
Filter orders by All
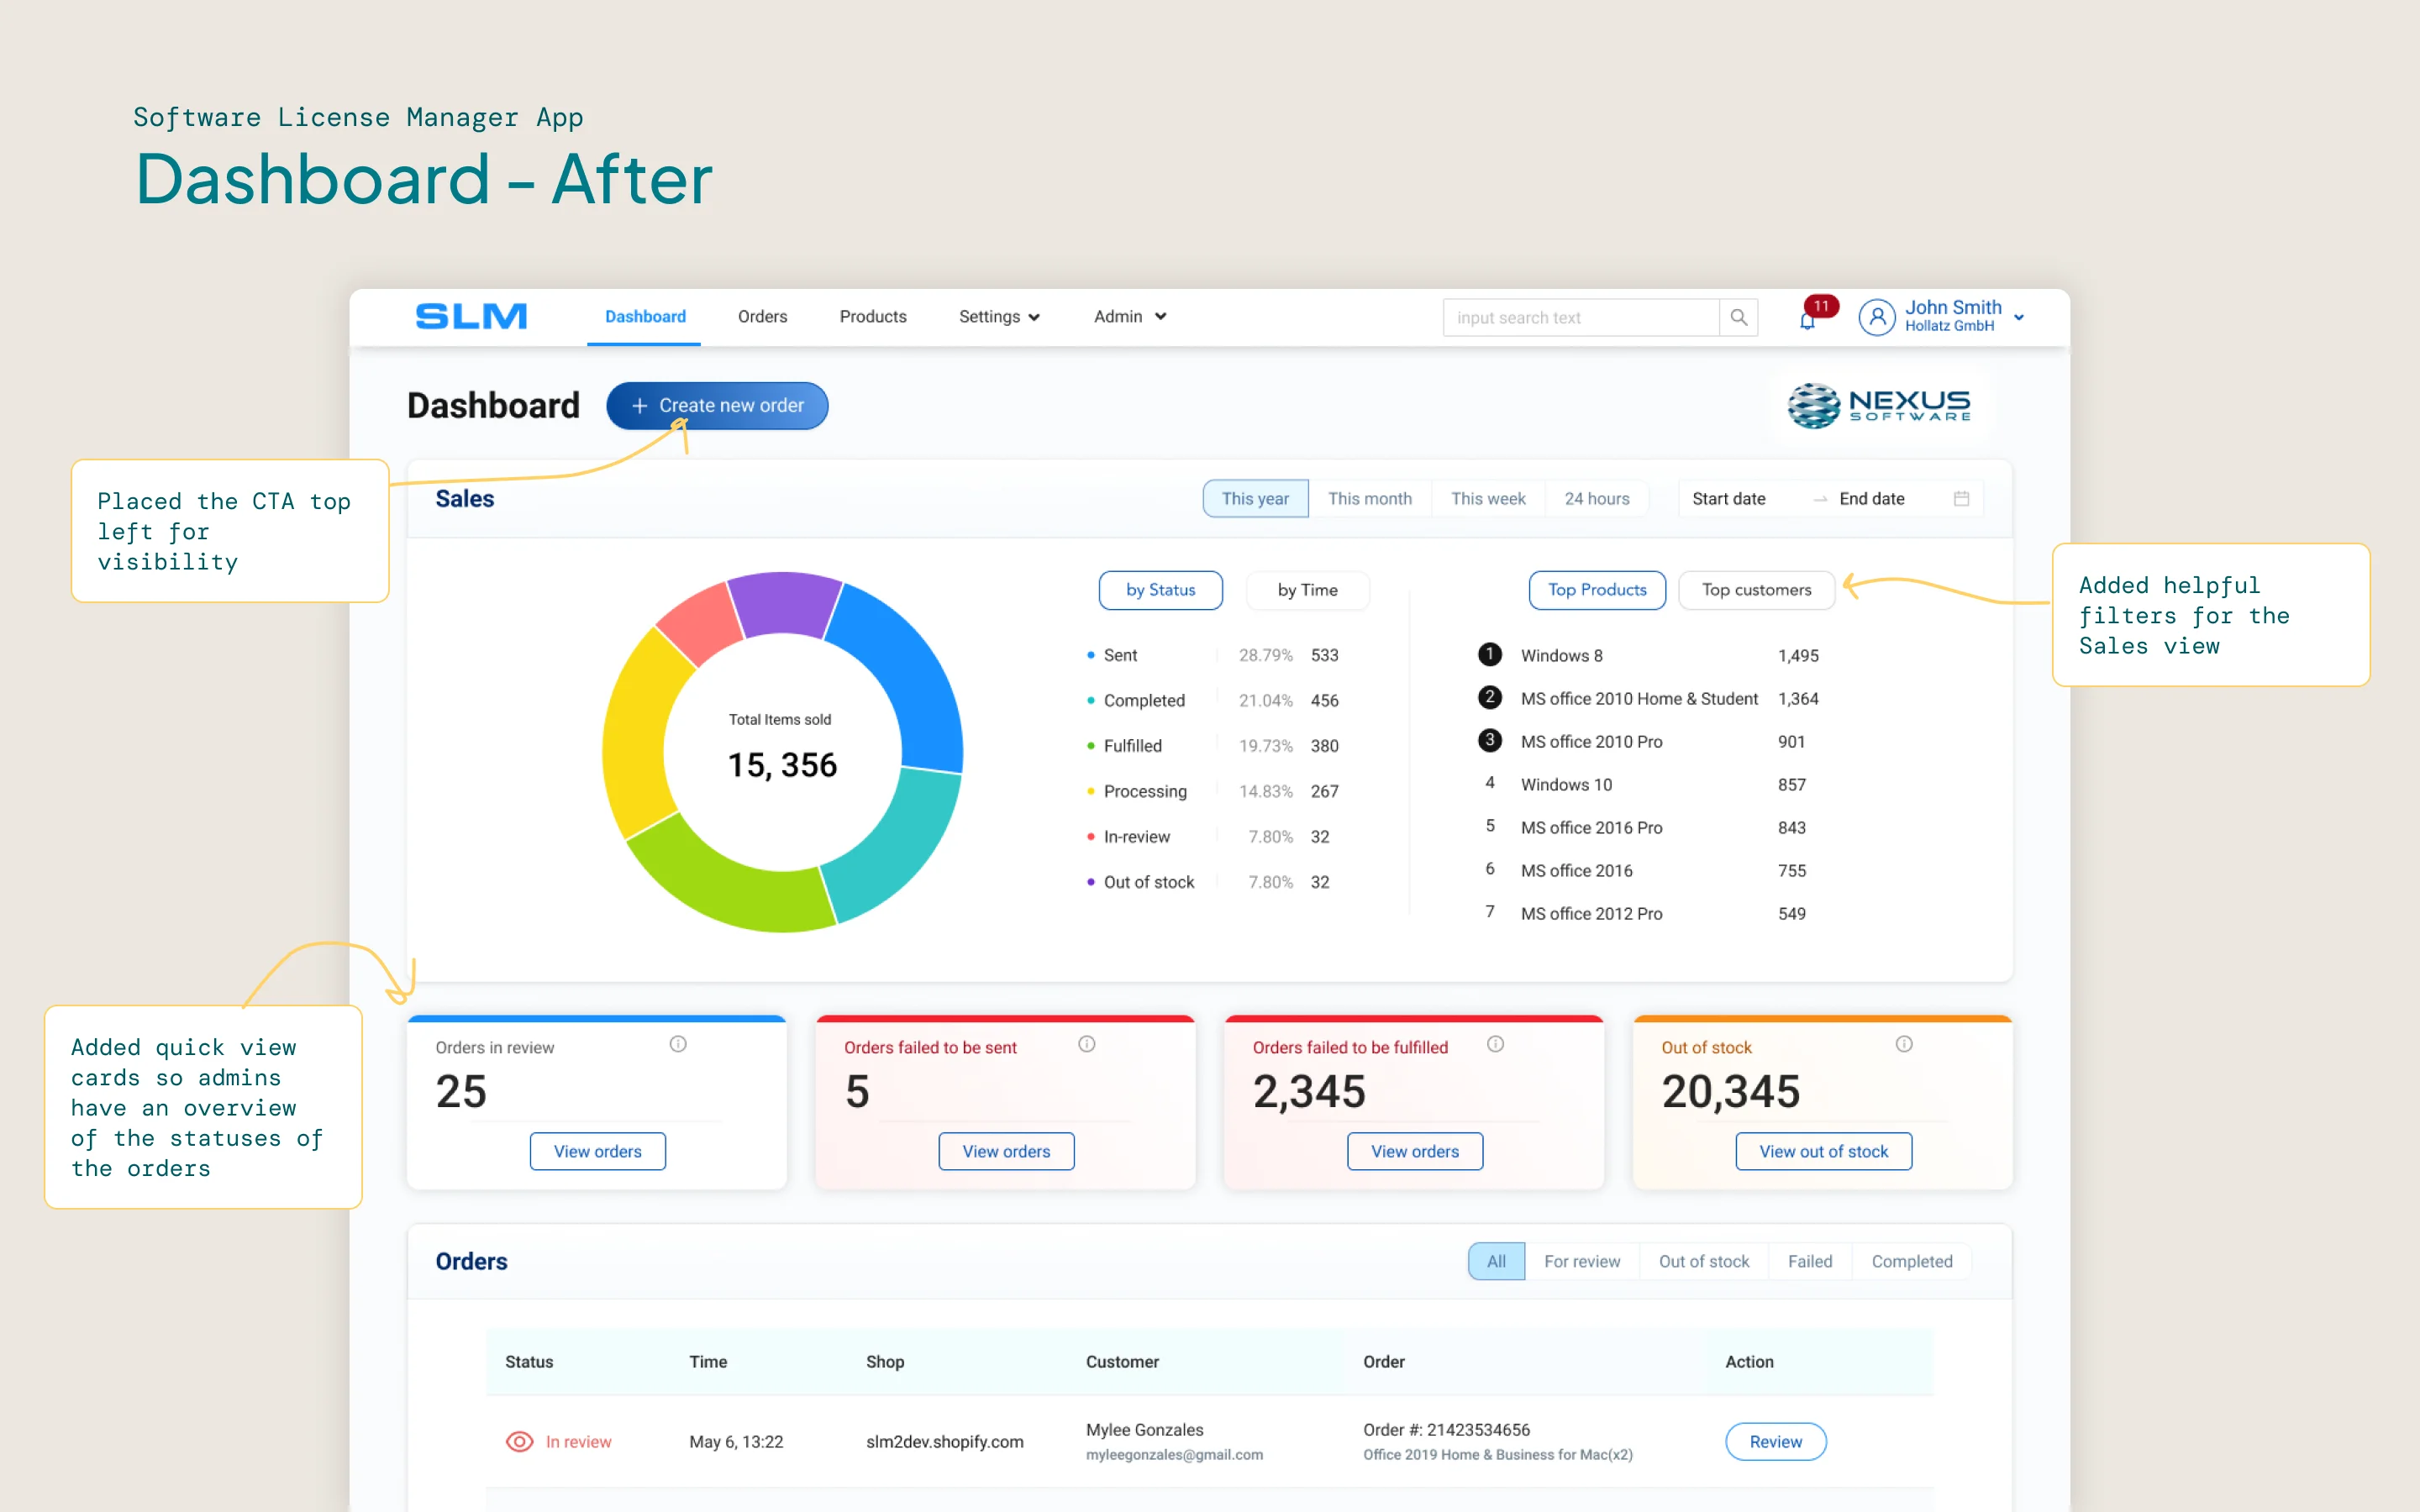pyautogui.click(x=1496, y=1261)
